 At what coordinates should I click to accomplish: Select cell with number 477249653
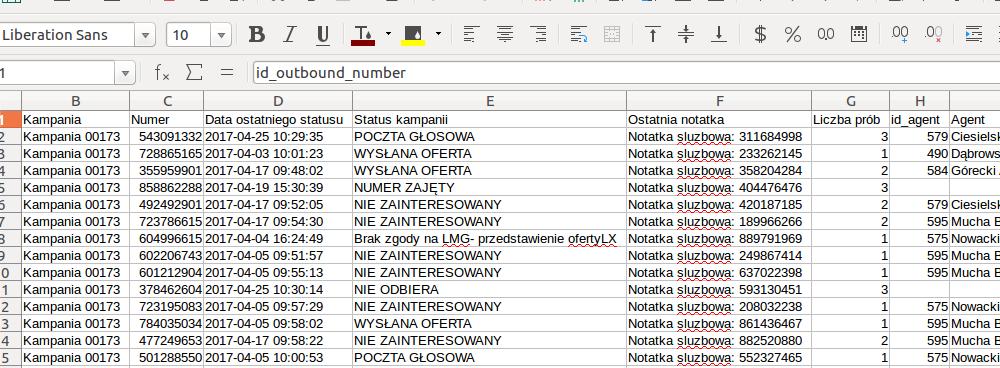167,341
